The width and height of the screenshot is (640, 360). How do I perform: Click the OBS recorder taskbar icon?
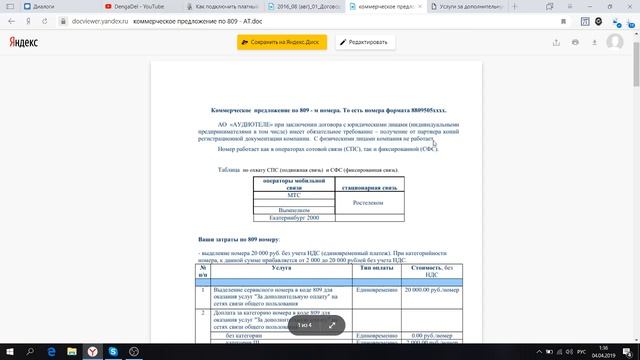pos(134,351)
